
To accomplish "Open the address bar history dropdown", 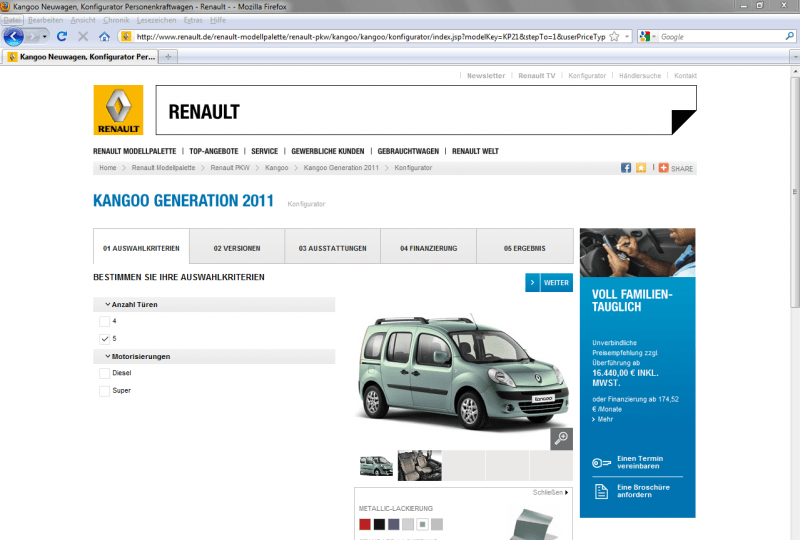I will (x=627, y=37).
